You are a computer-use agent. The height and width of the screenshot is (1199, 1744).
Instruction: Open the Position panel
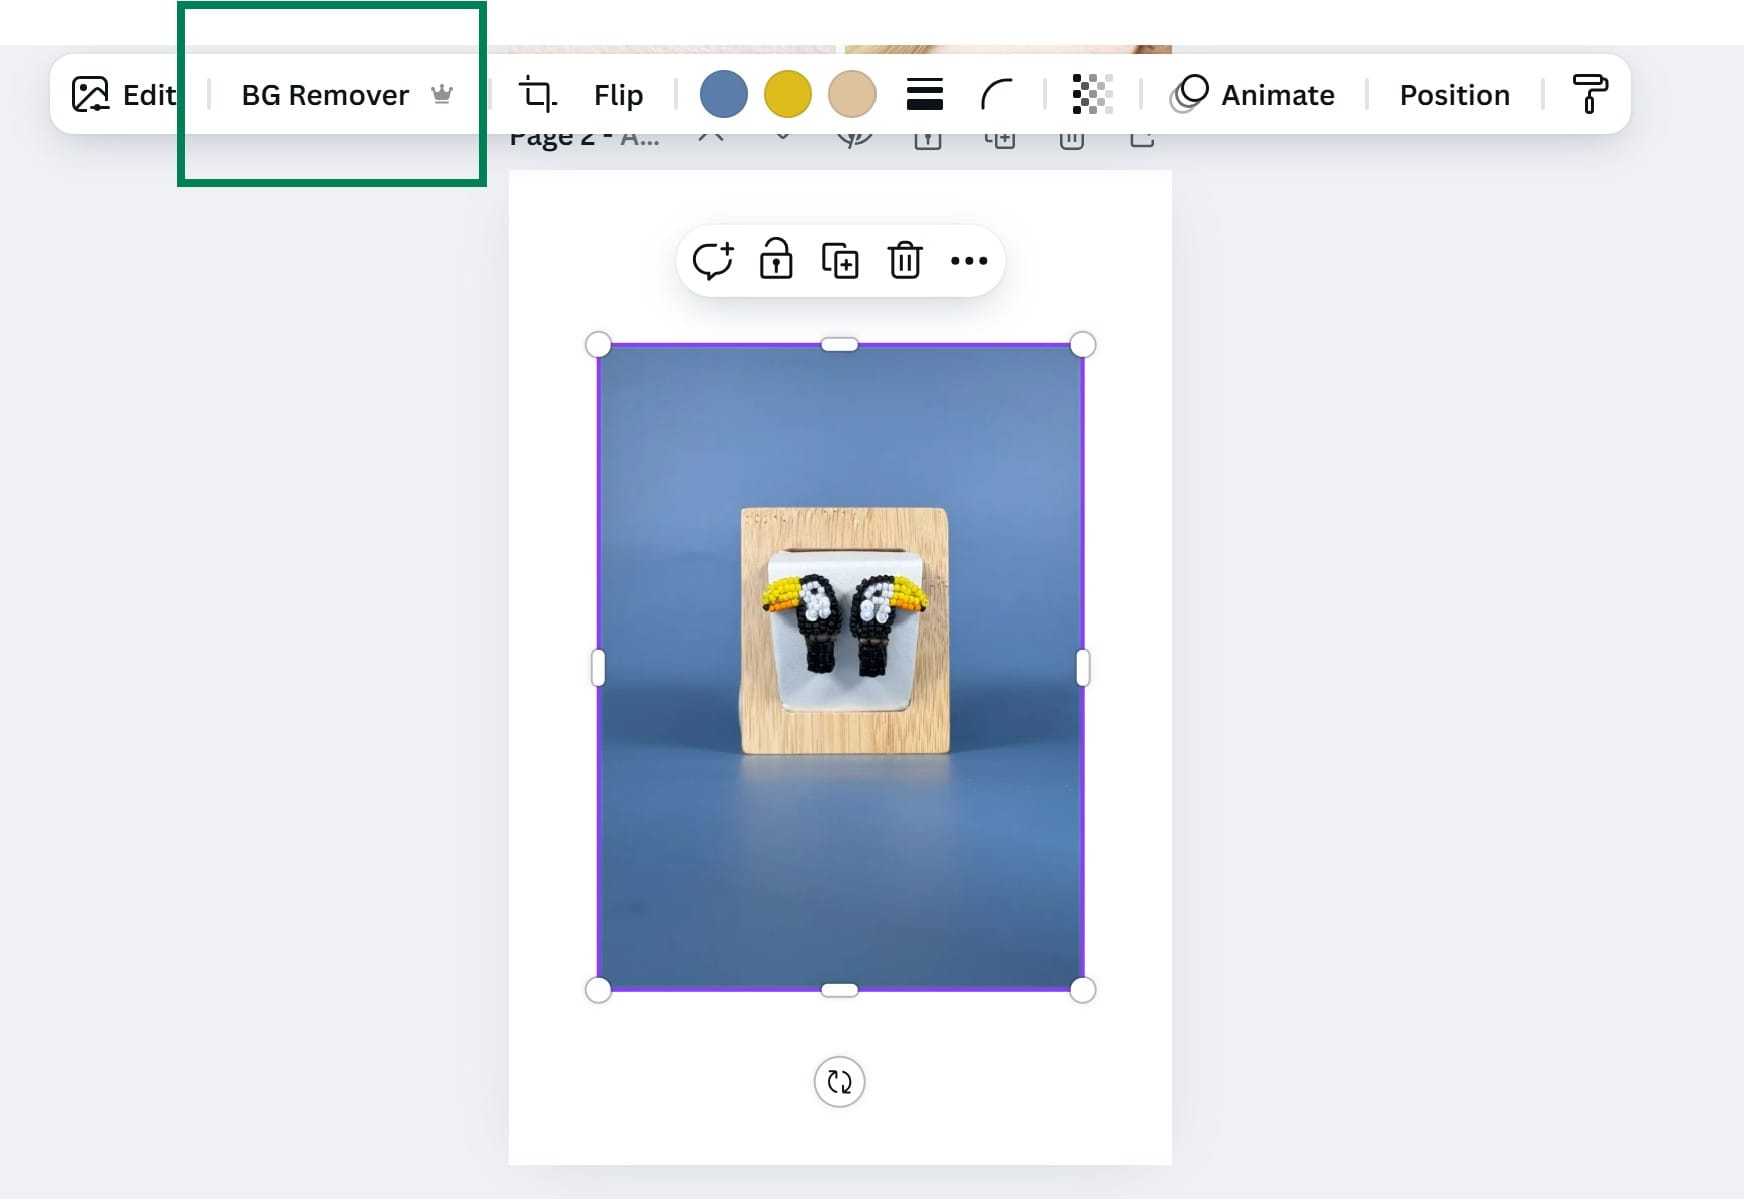pos(1455,95)
